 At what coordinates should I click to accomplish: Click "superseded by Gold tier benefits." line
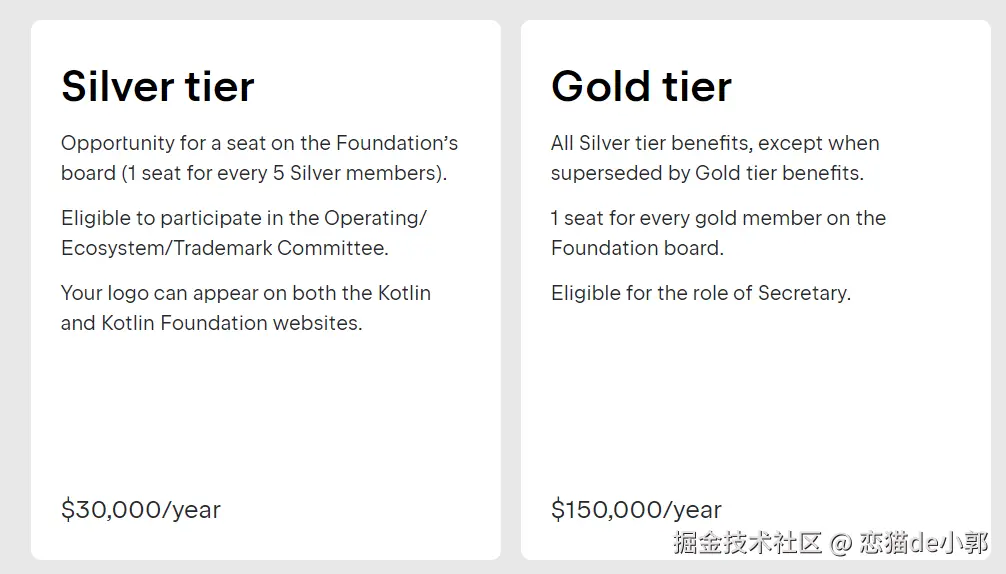706,173
